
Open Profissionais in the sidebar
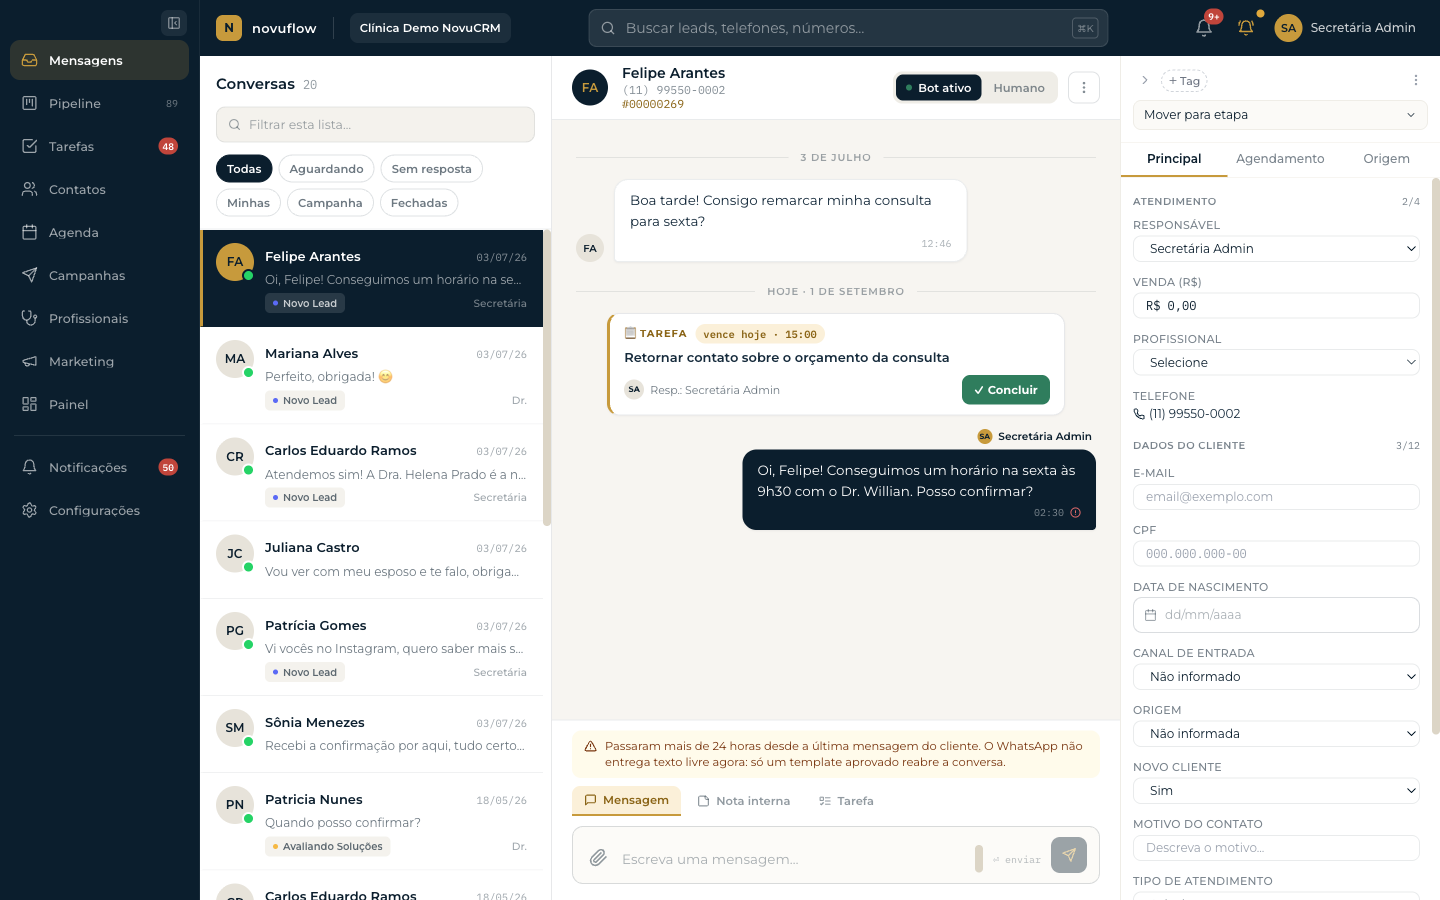click(x=99, y=318)
